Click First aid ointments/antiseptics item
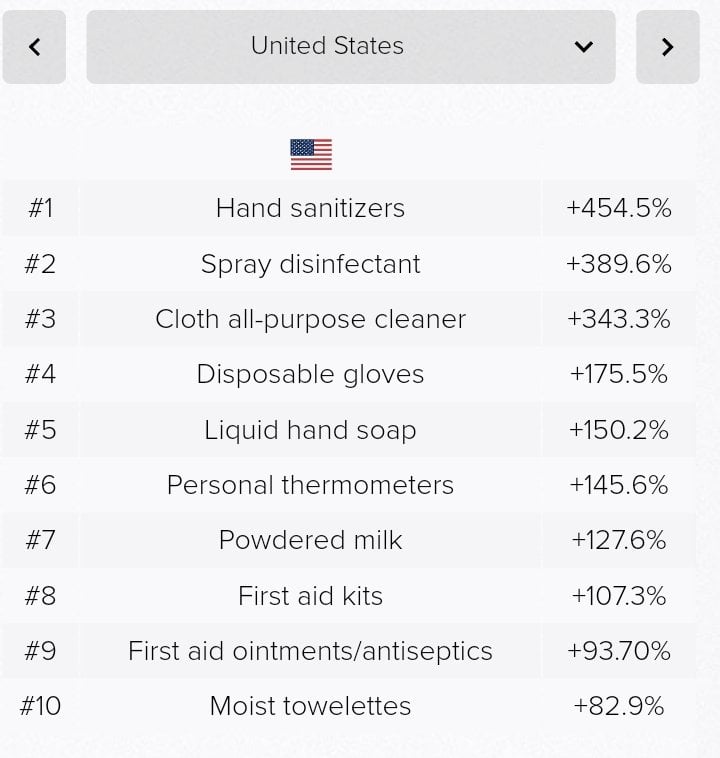 [310, 651]
